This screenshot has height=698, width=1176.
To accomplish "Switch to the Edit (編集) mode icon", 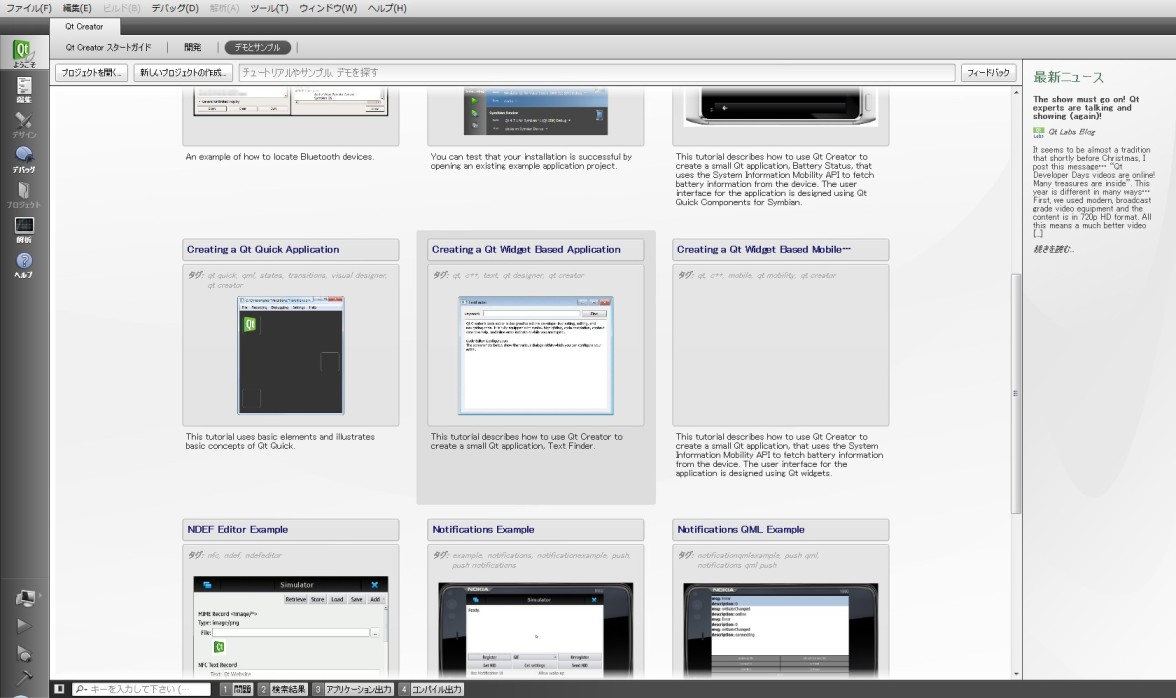I will pyautogui.click(x=23, y=89).
